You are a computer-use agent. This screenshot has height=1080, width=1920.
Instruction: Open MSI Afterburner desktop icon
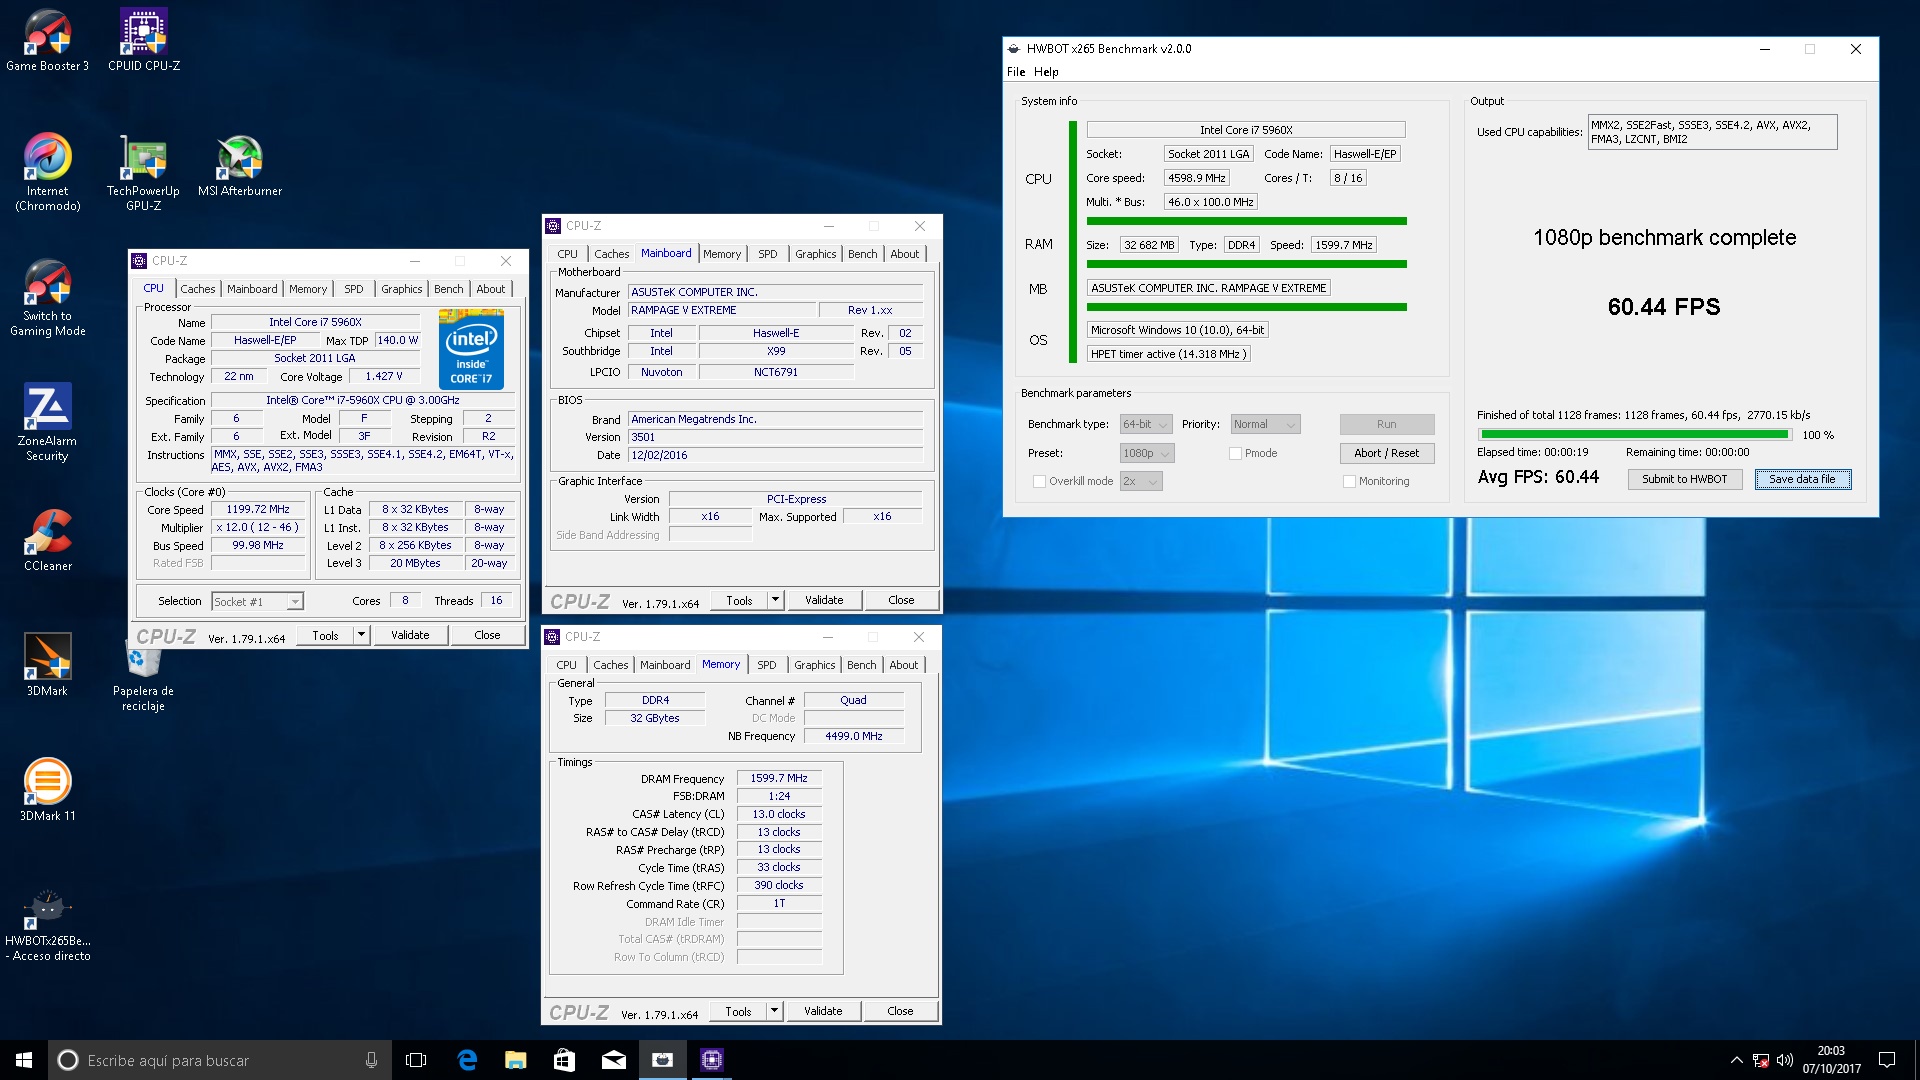[240, 165]
